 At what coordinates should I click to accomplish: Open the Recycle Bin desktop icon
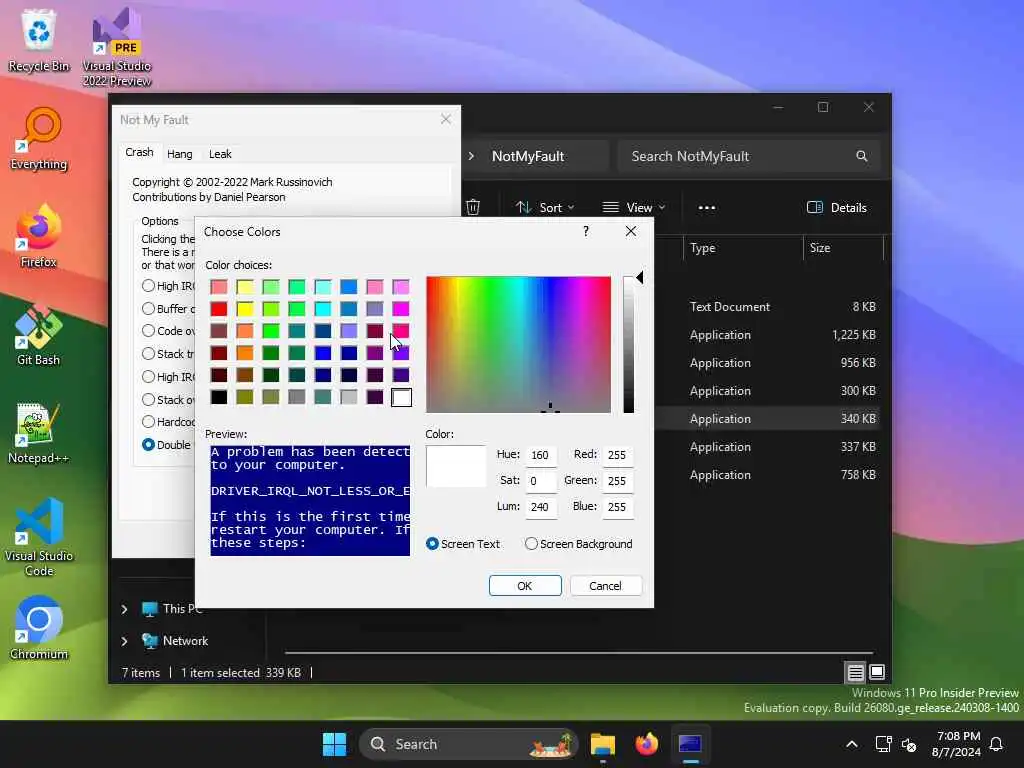coord(39,40)
